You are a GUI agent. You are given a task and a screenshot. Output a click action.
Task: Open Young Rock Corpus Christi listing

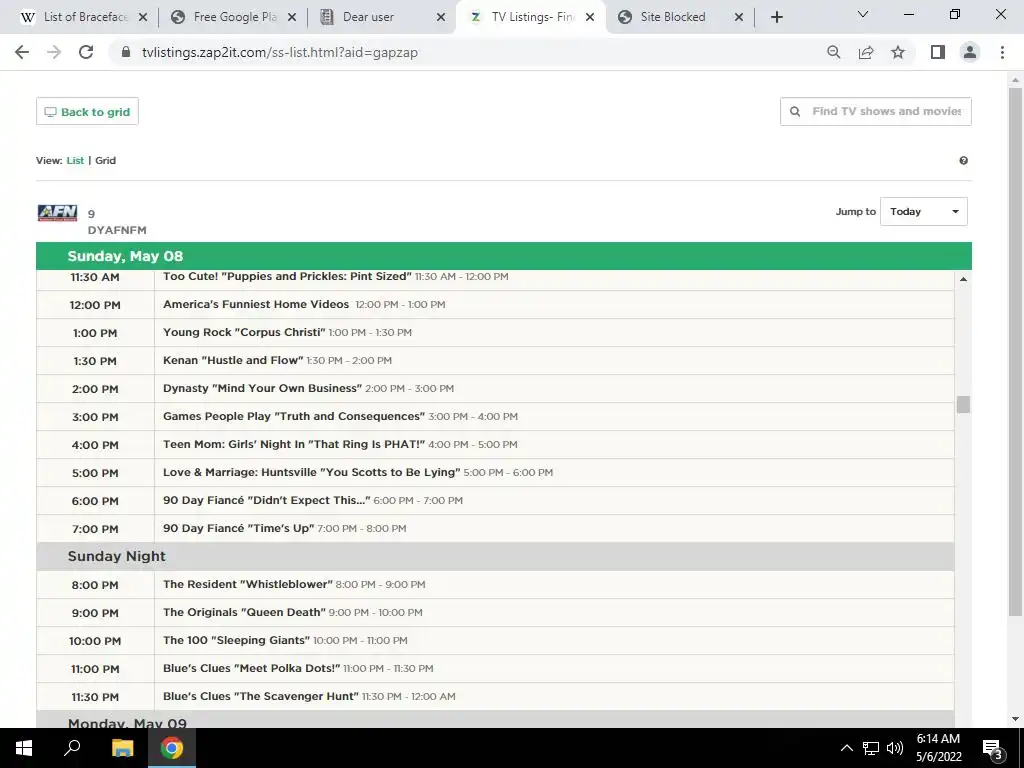244,332
